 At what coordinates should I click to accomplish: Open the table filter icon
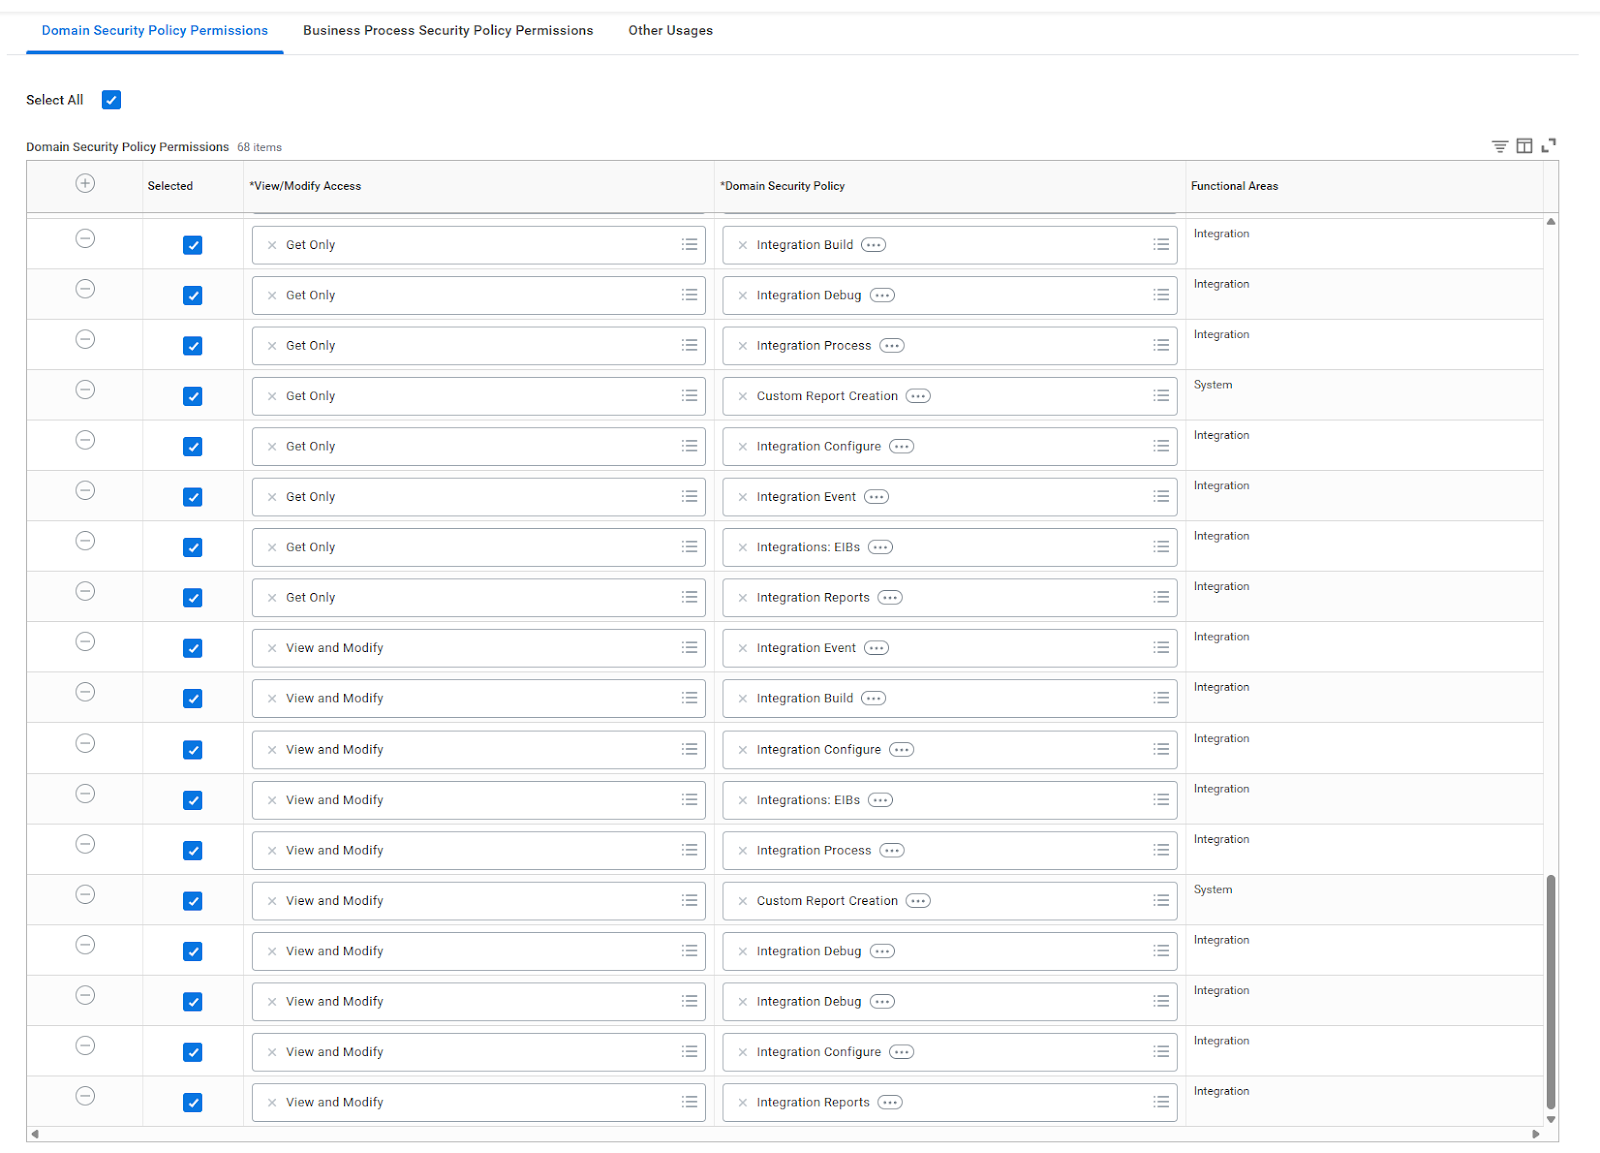(x=1499, y=146)
